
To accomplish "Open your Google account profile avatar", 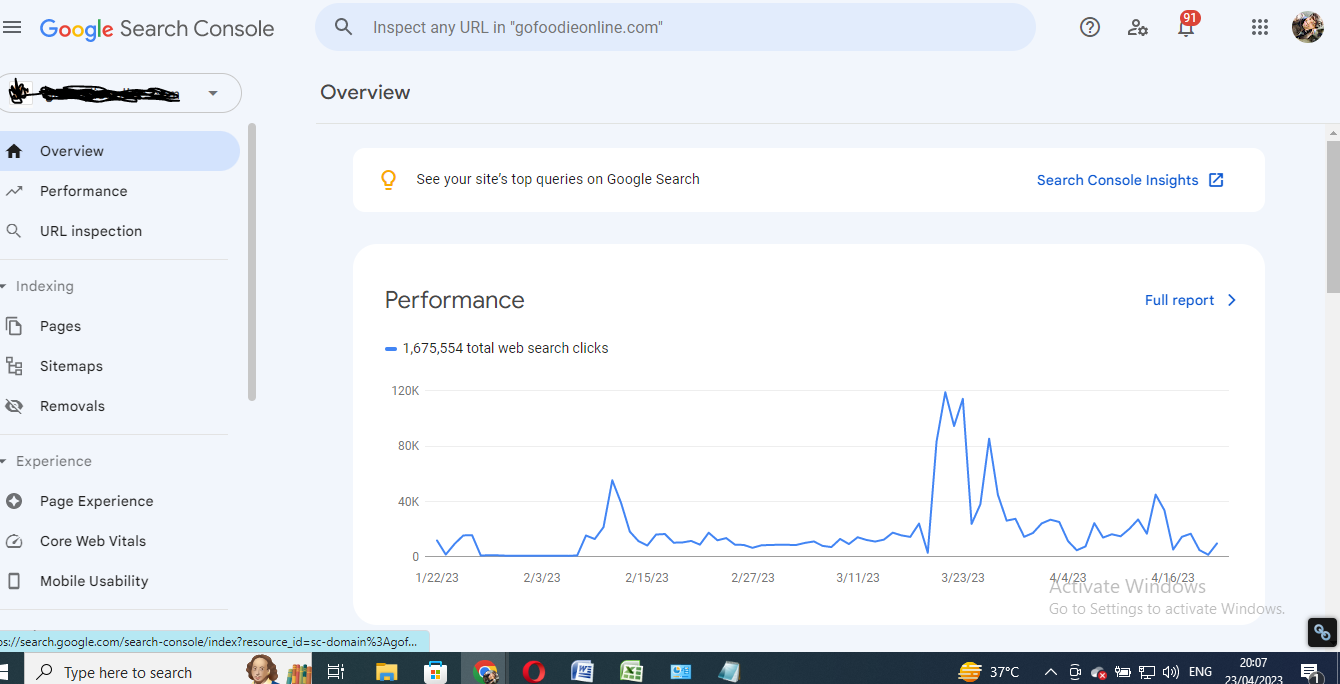I will coord(1308,27).
